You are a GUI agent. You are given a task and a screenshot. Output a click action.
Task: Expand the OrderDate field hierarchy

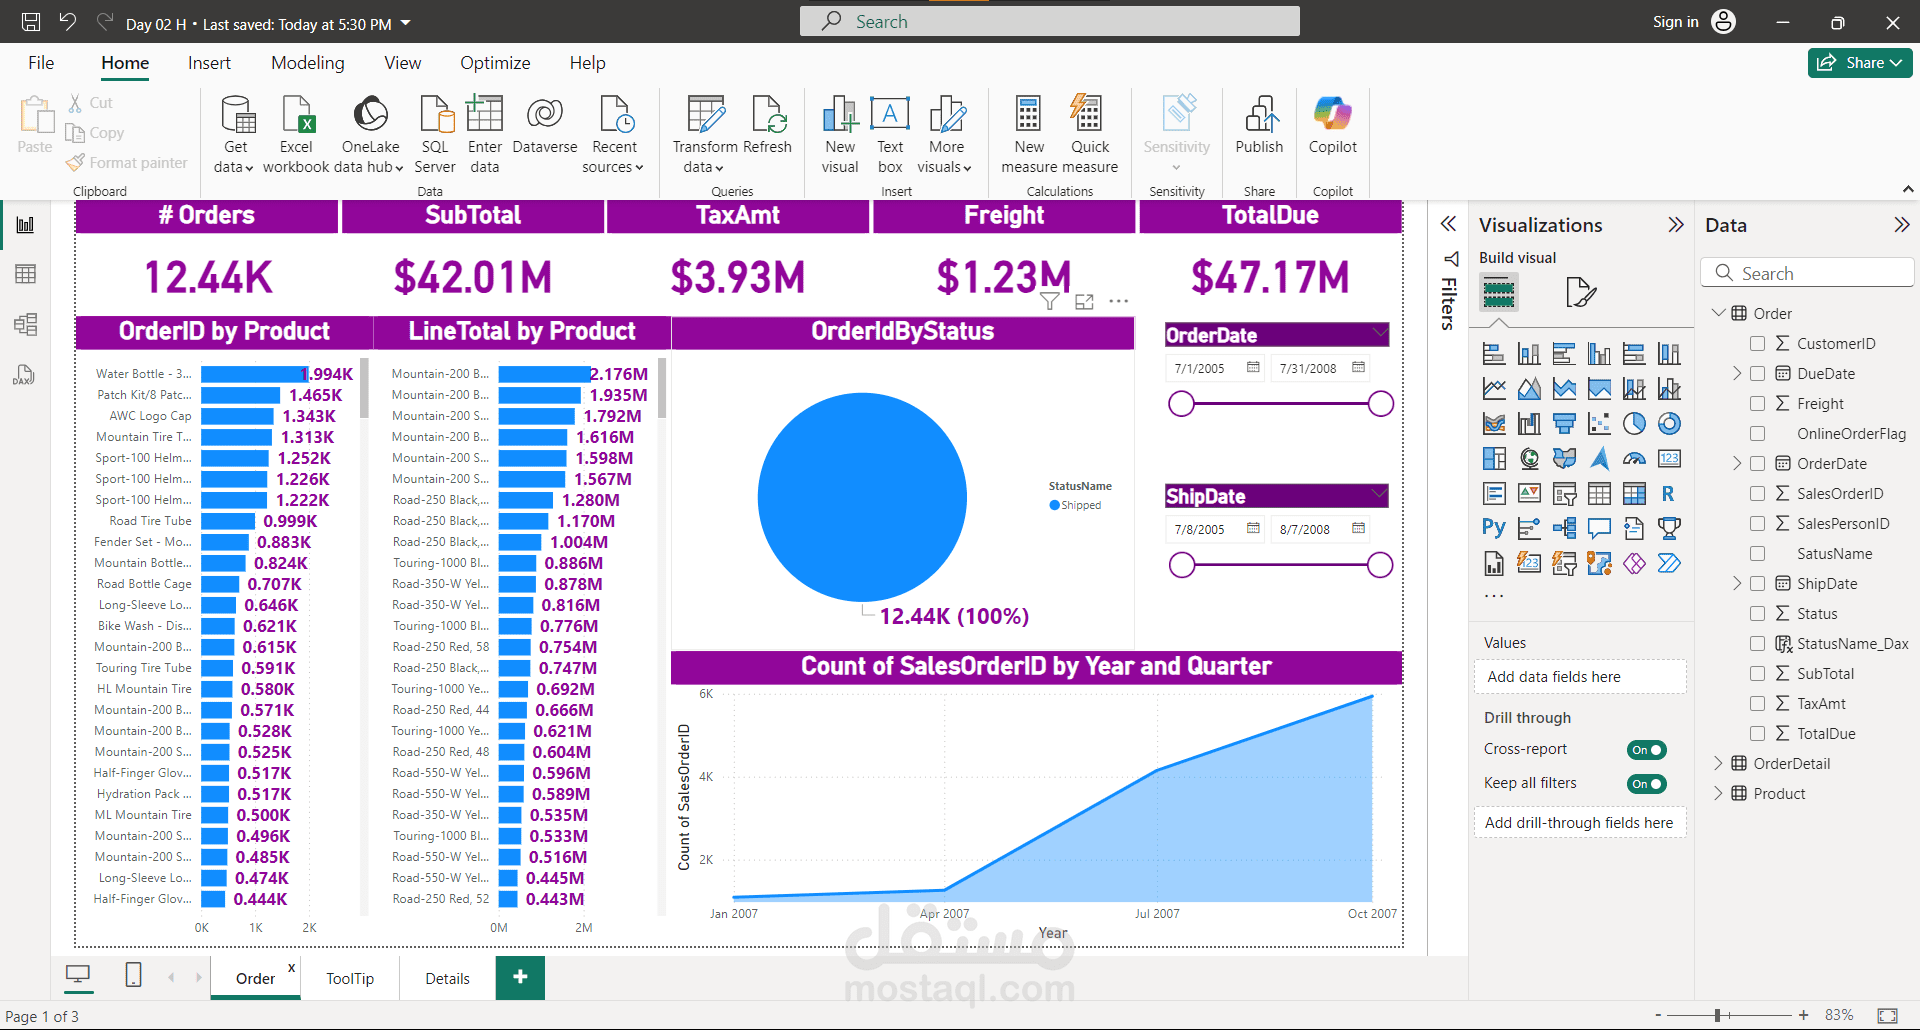click(1738, 463)
